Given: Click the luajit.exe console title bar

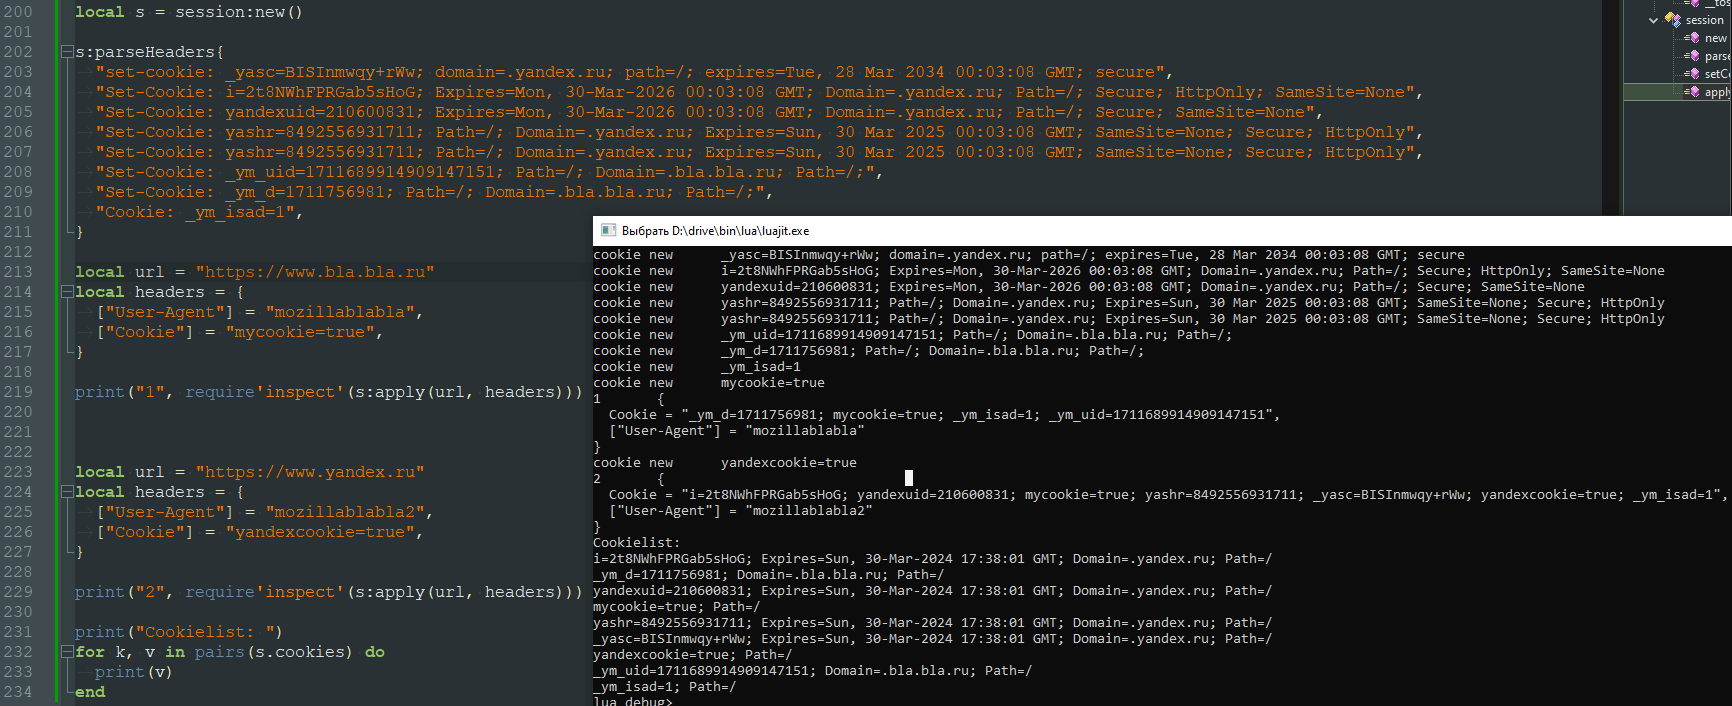Looking at the screenshot, I should click(x=1162, y=231).
